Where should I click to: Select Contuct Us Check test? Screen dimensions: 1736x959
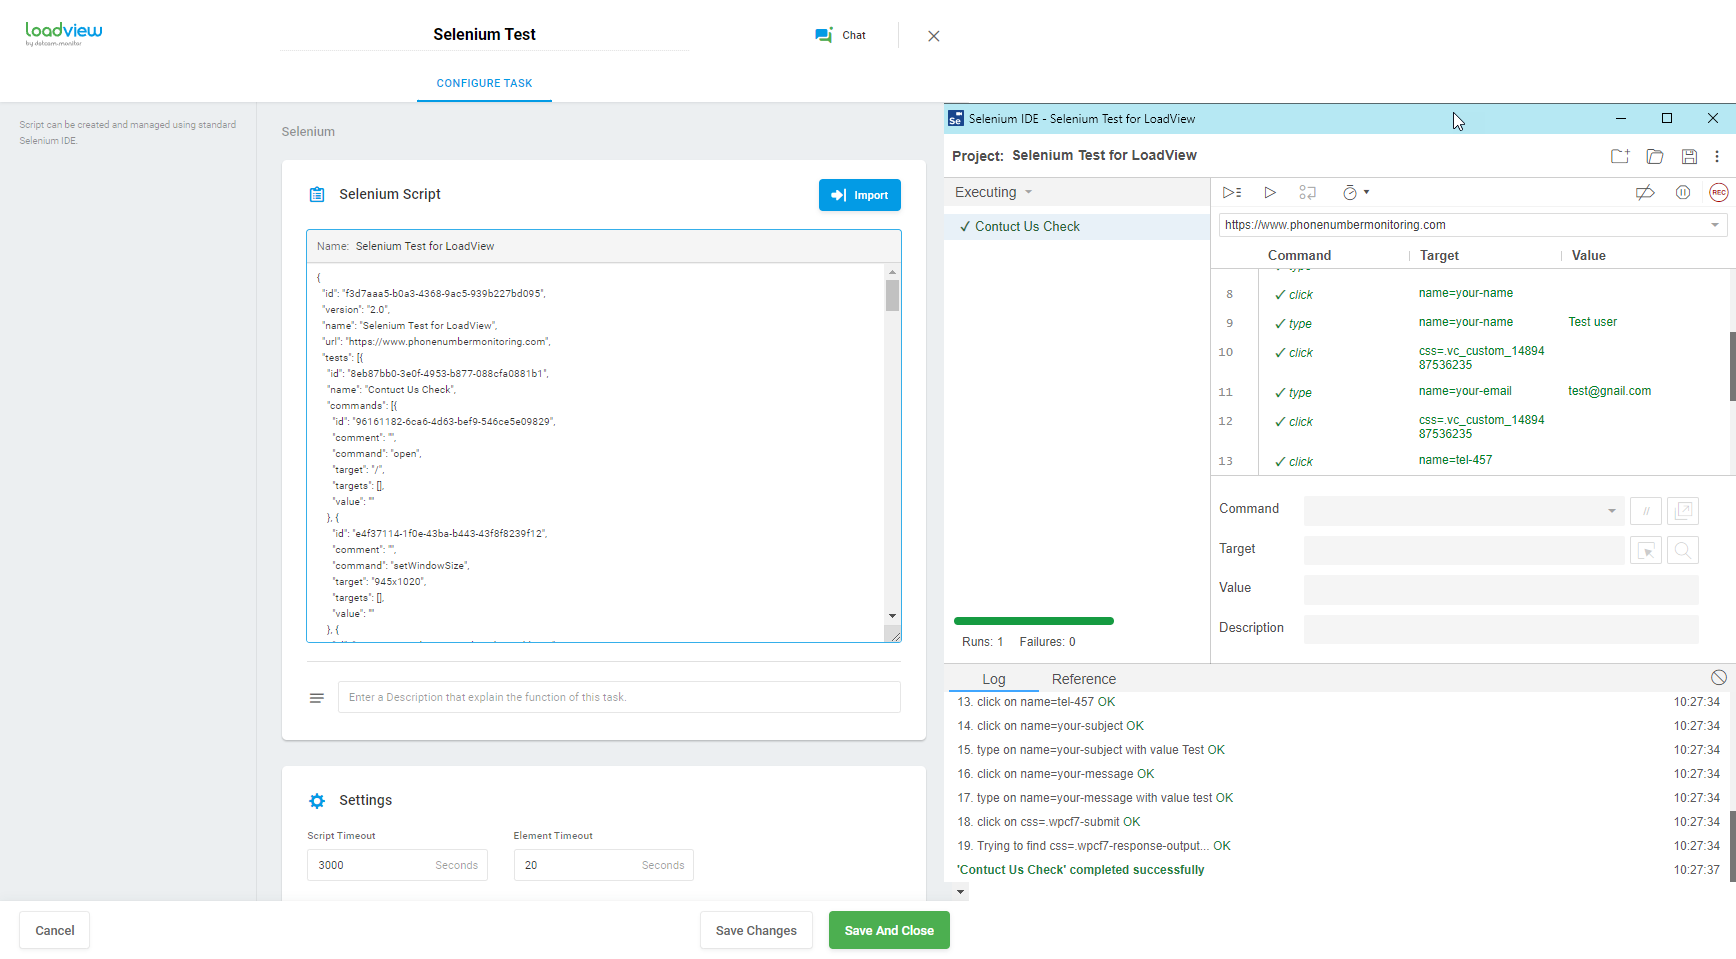(1077, 227)
